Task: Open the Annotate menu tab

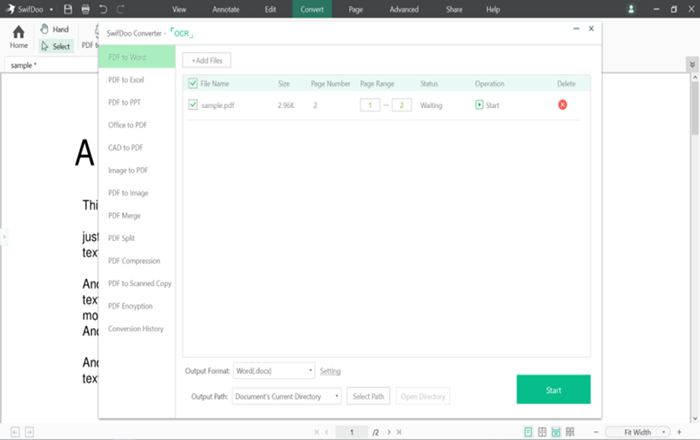Action: tap(225, 9)
